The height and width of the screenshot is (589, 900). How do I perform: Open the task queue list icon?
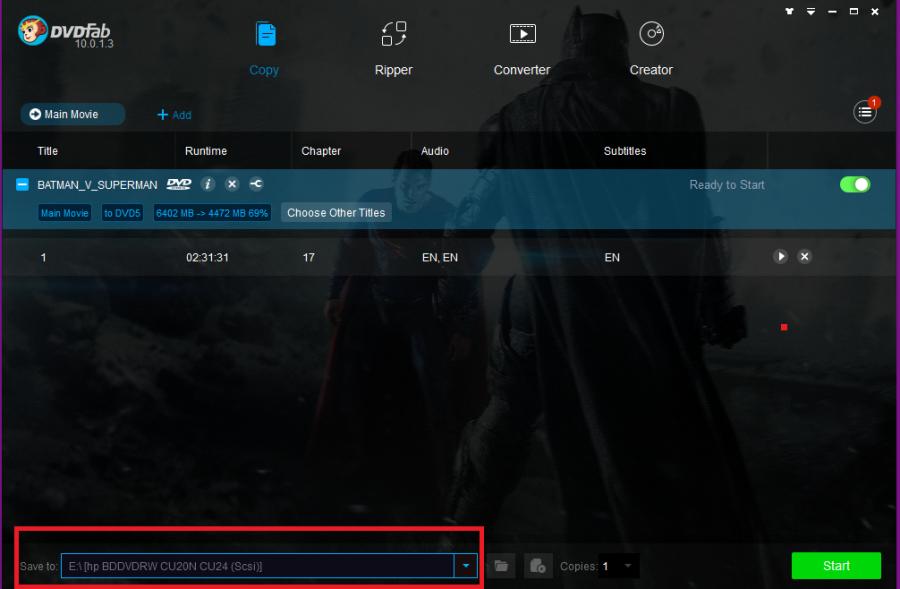click(x=864, y=112)
